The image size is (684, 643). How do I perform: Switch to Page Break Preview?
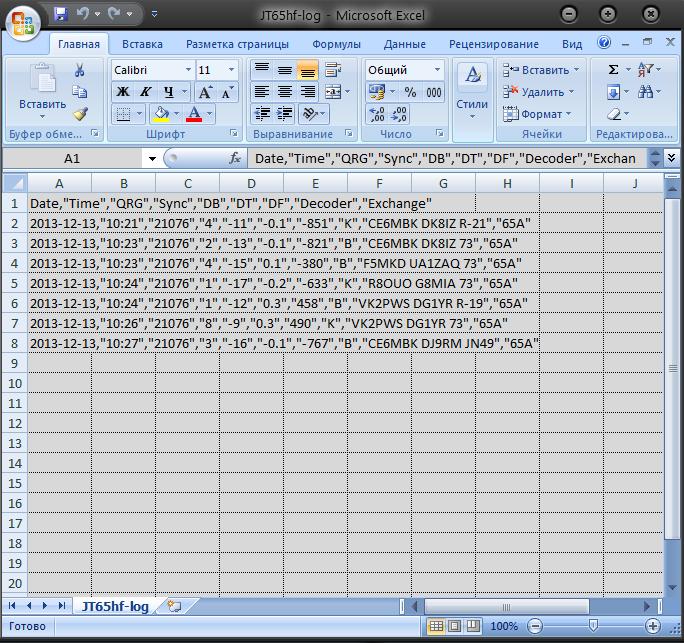[473, 626]
